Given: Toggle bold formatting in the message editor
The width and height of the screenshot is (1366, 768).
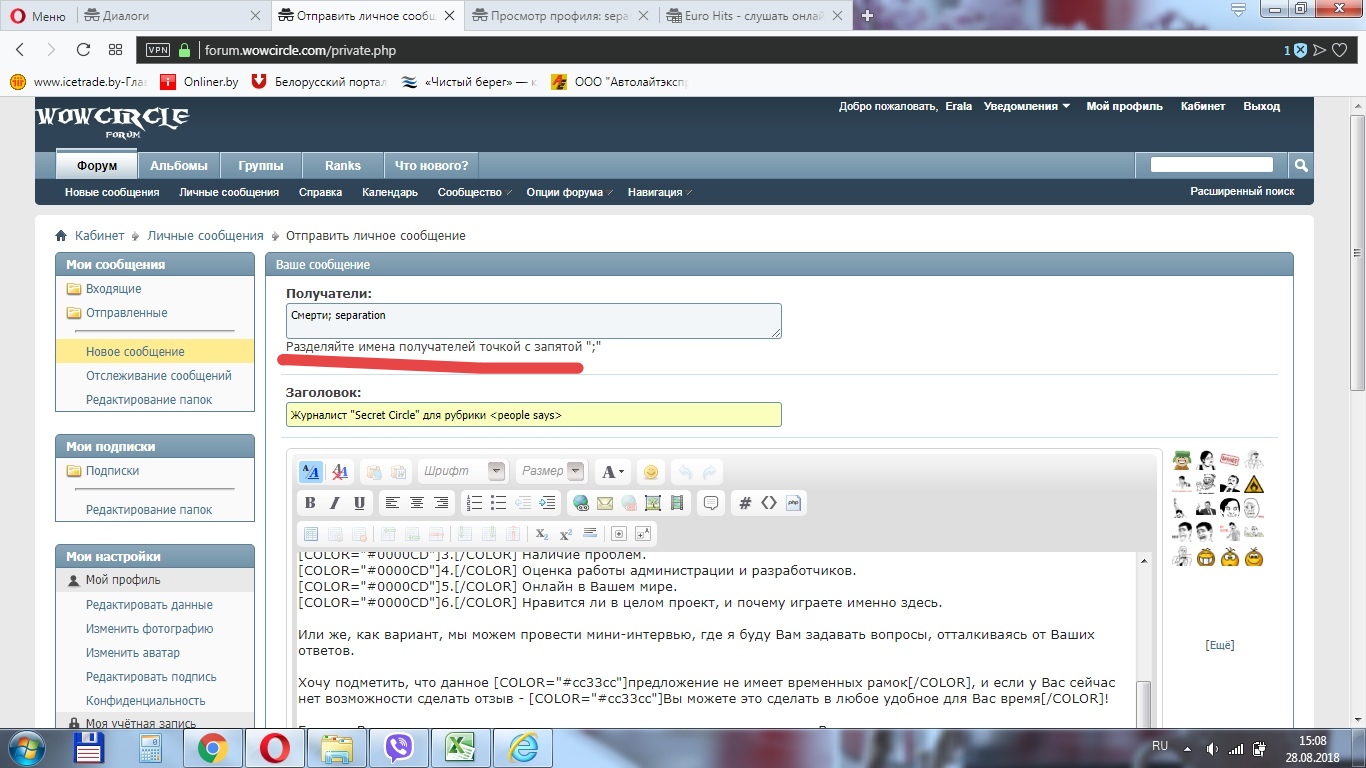Looking at the screenshot, I should pos(310,503).
